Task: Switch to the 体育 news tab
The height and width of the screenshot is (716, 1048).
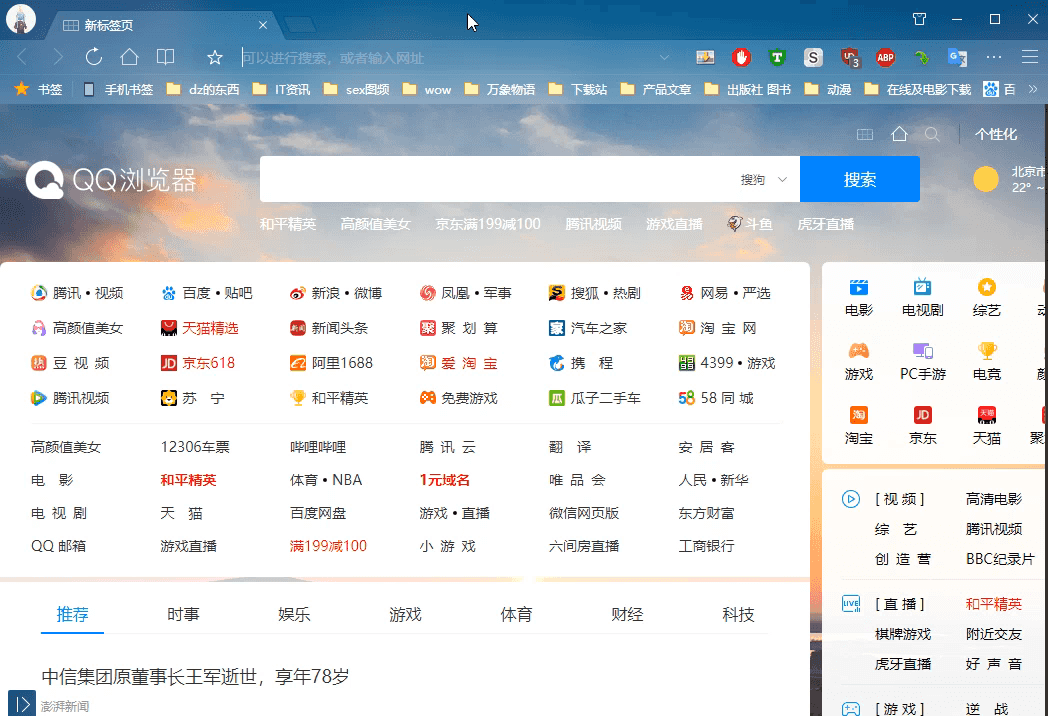Action: click(x=516, y=614)
